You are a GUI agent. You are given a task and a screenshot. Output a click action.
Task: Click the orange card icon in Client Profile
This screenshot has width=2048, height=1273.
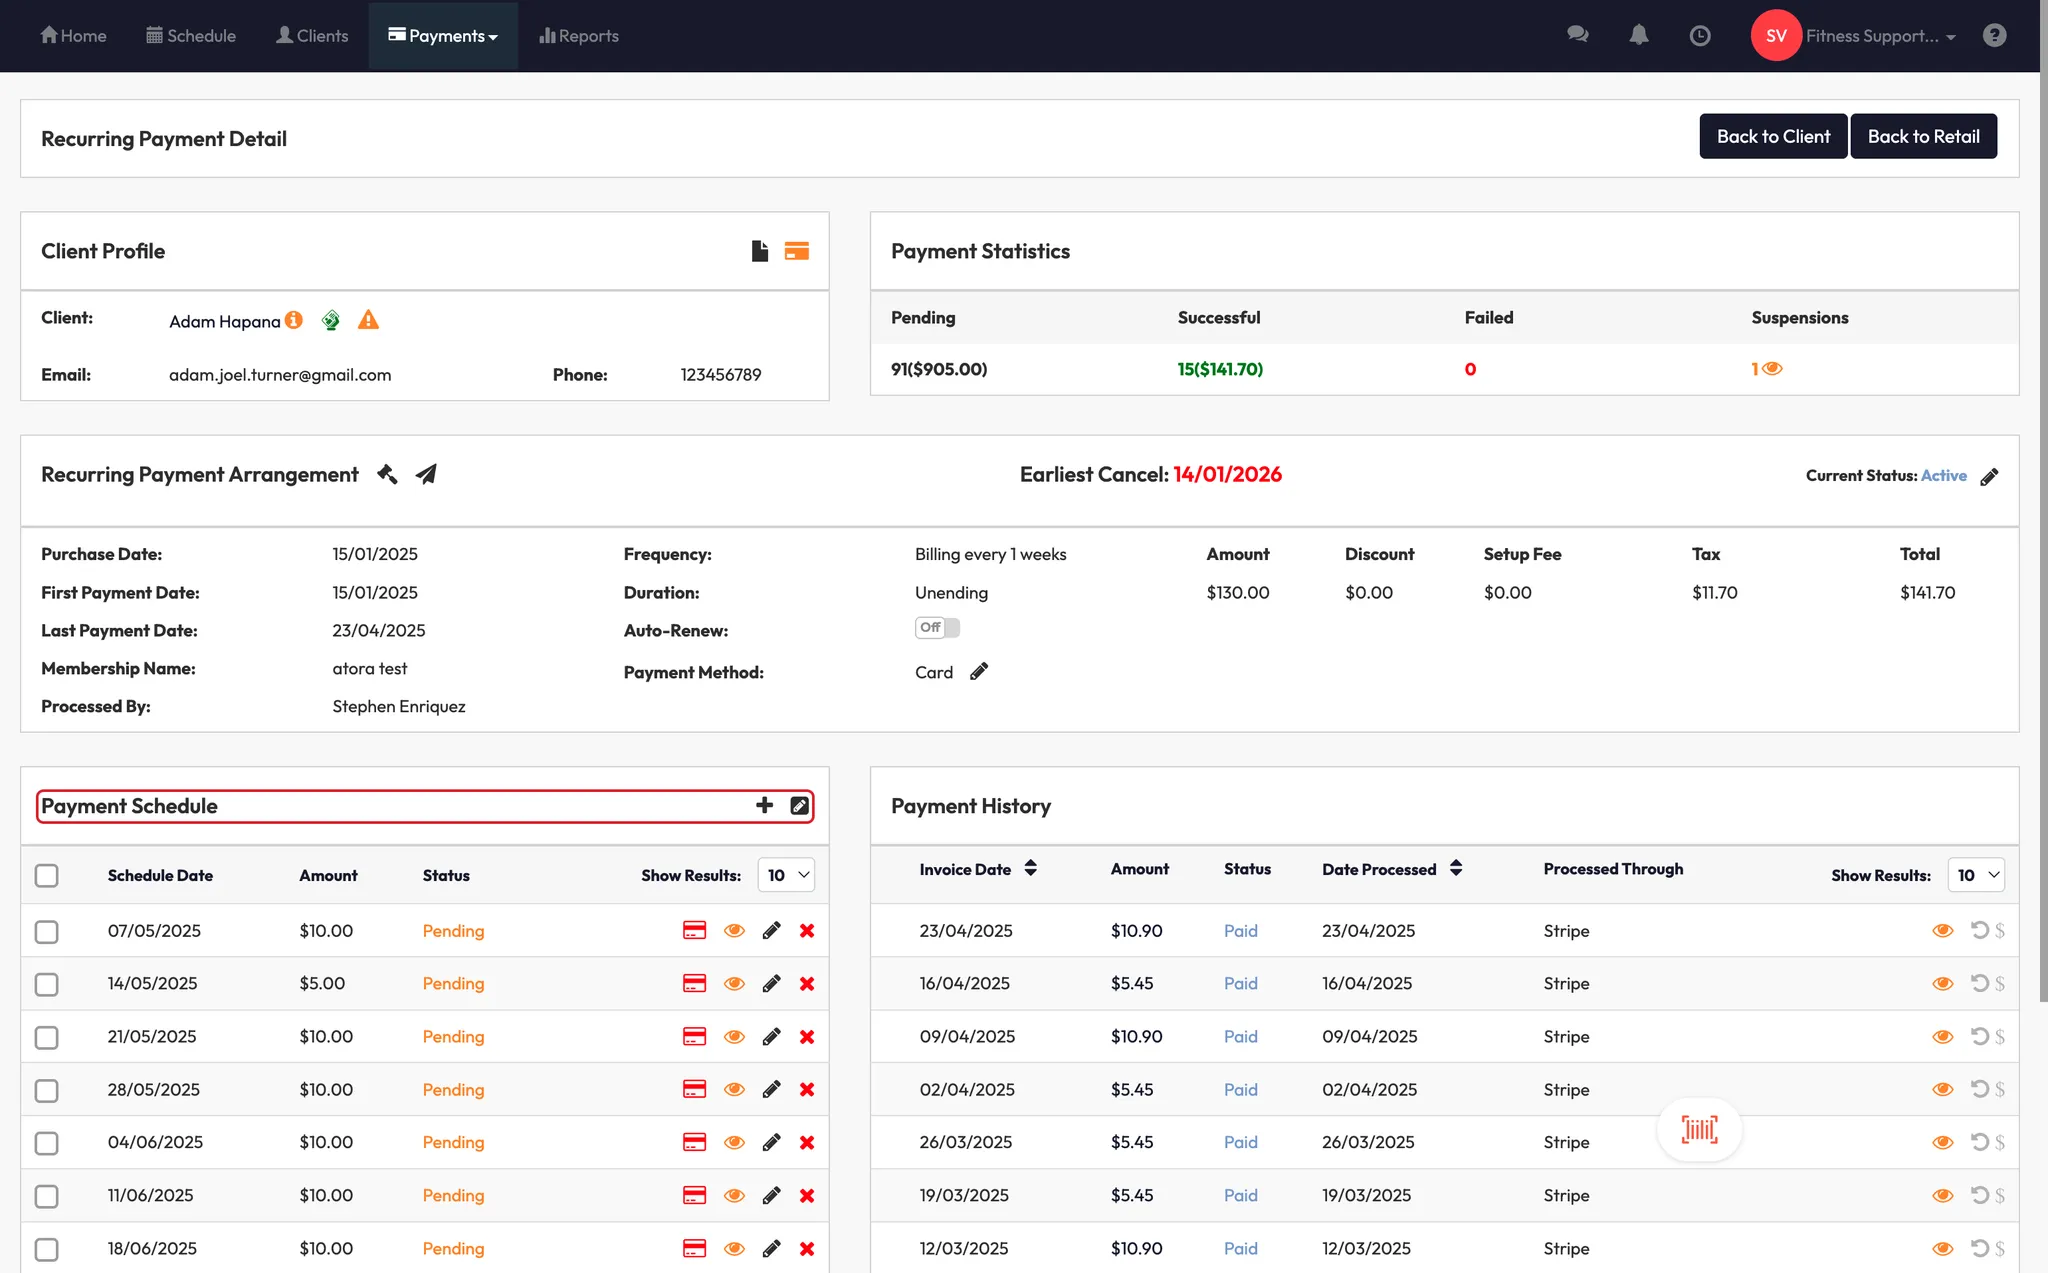(x=797, y=251)
